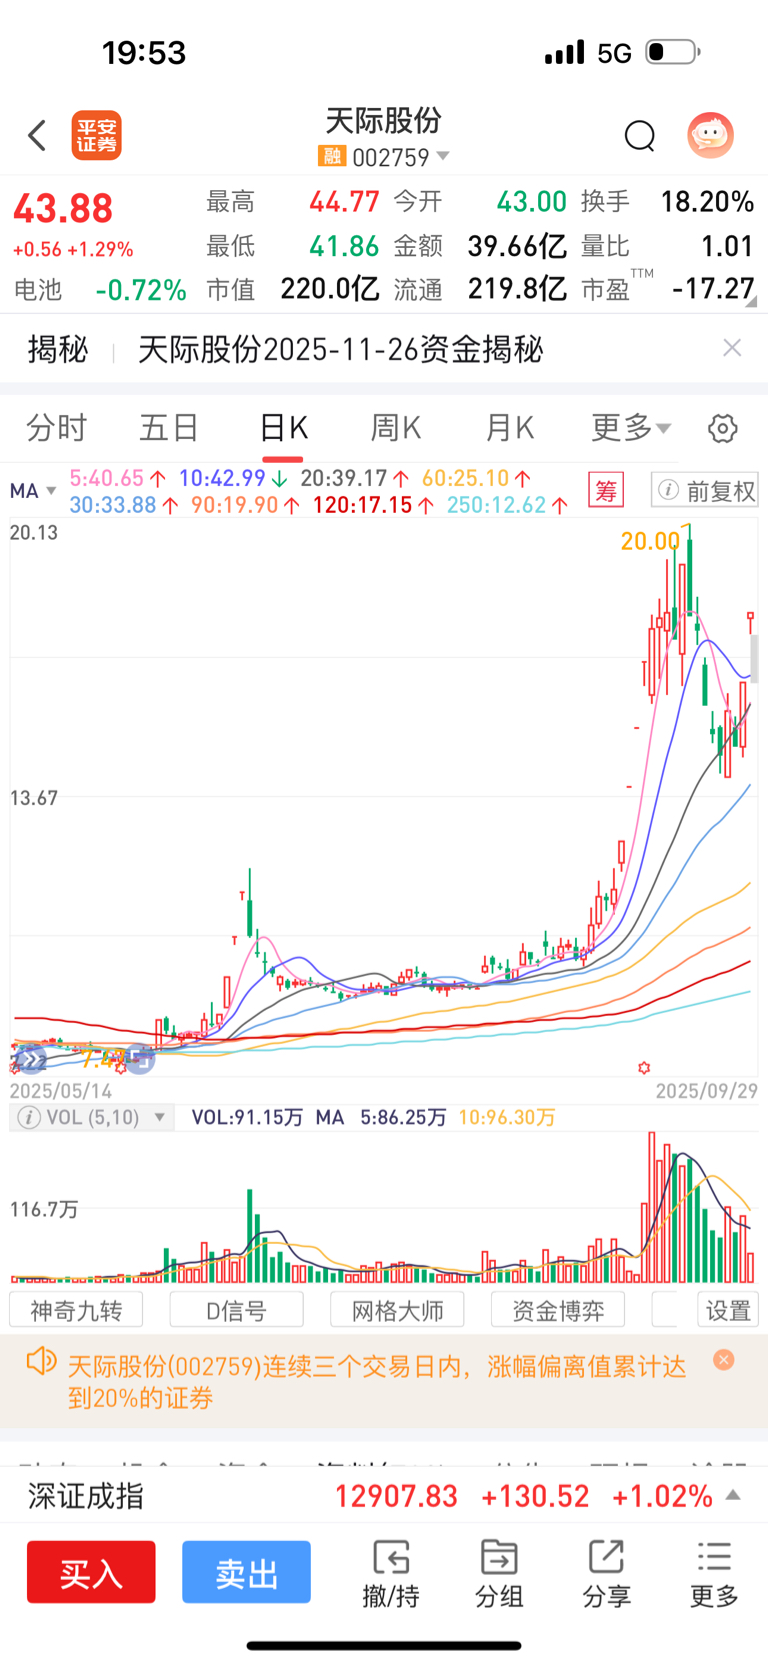This screenshot has height=1665, width=768.
Task: Open the MA indicator dropdown
Action: click(x=33, y=491)
